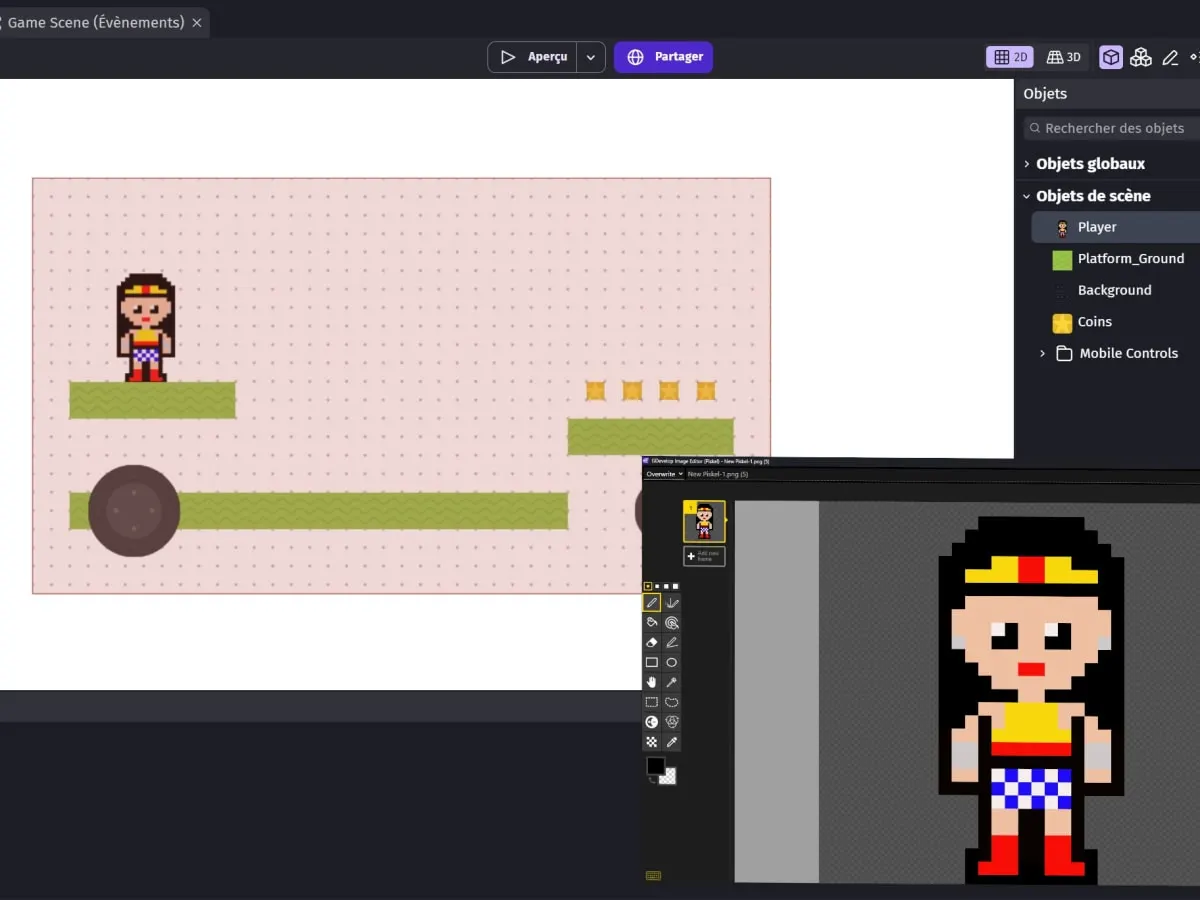This screenshot has height=900, width=1200.
Task: Launch the Aperçu preview
Action: click(533, 57)
